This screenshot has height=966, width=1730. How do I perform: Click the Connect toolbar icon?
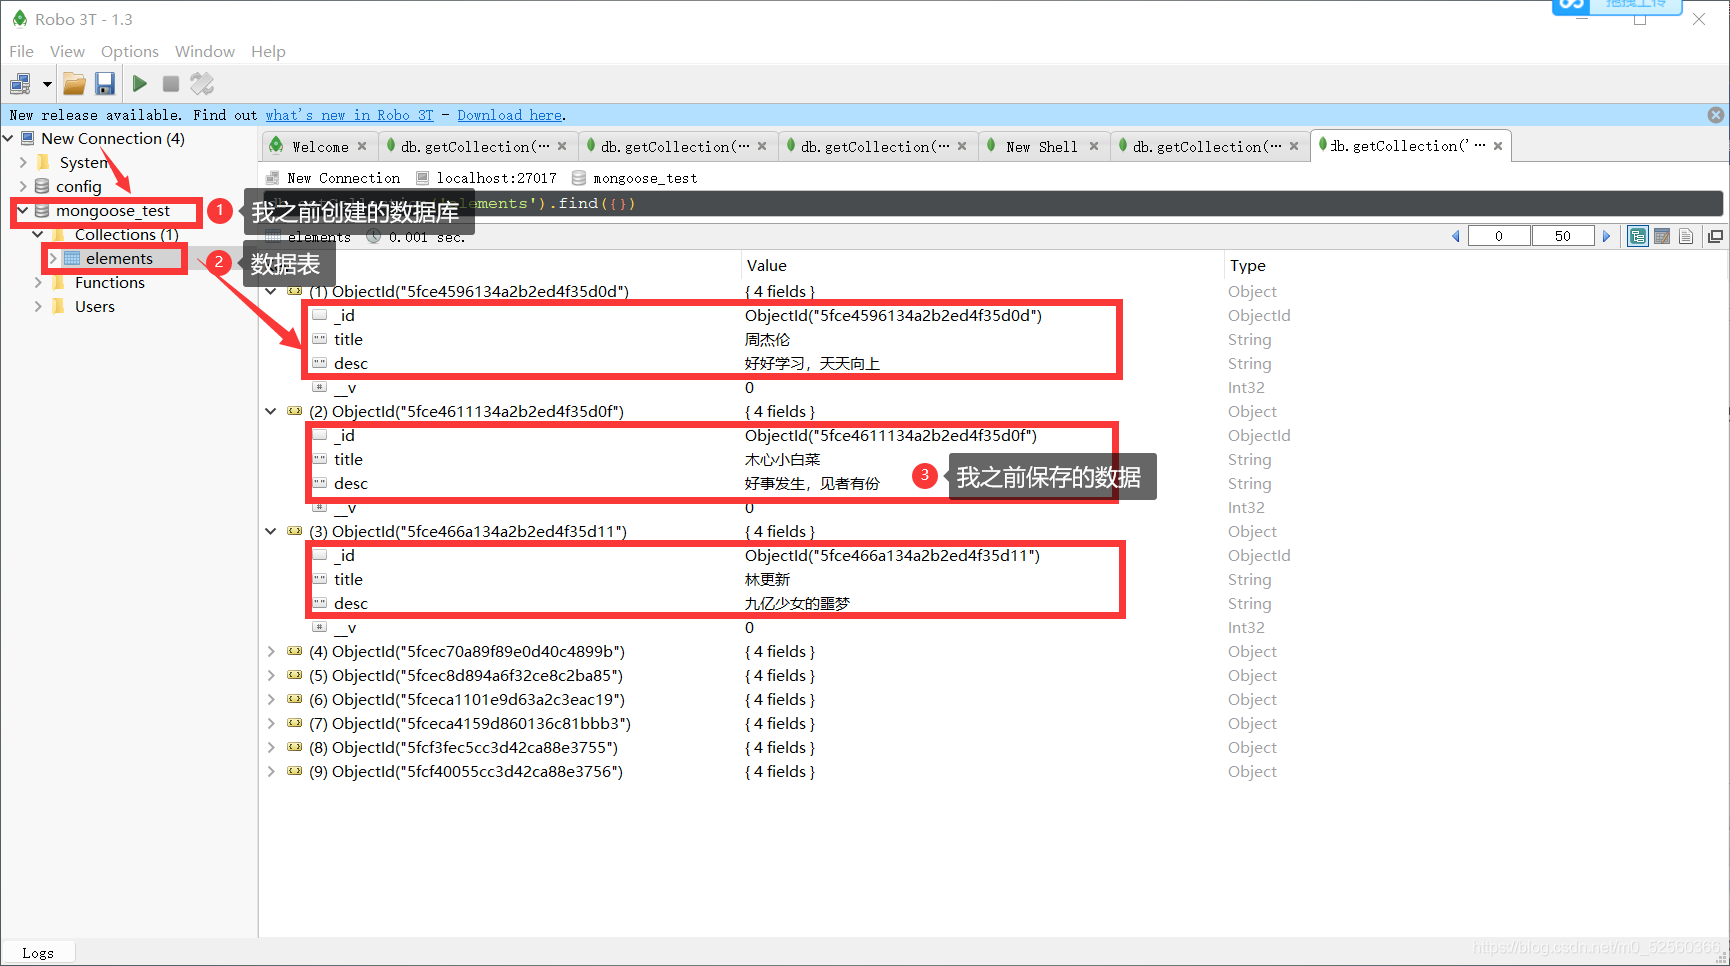point(20,84)
